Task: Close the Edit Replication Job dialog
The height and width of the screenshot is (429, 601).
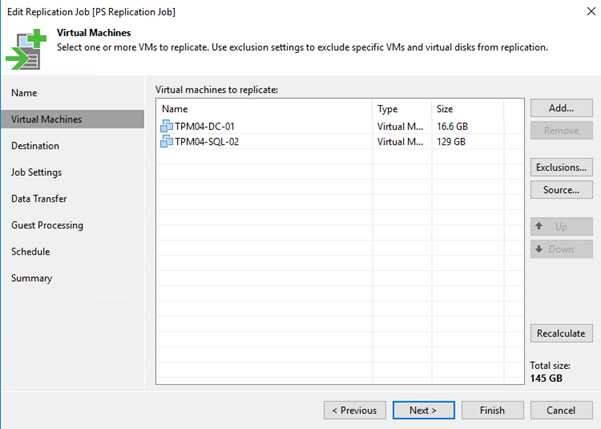Action: coord(591,12)
